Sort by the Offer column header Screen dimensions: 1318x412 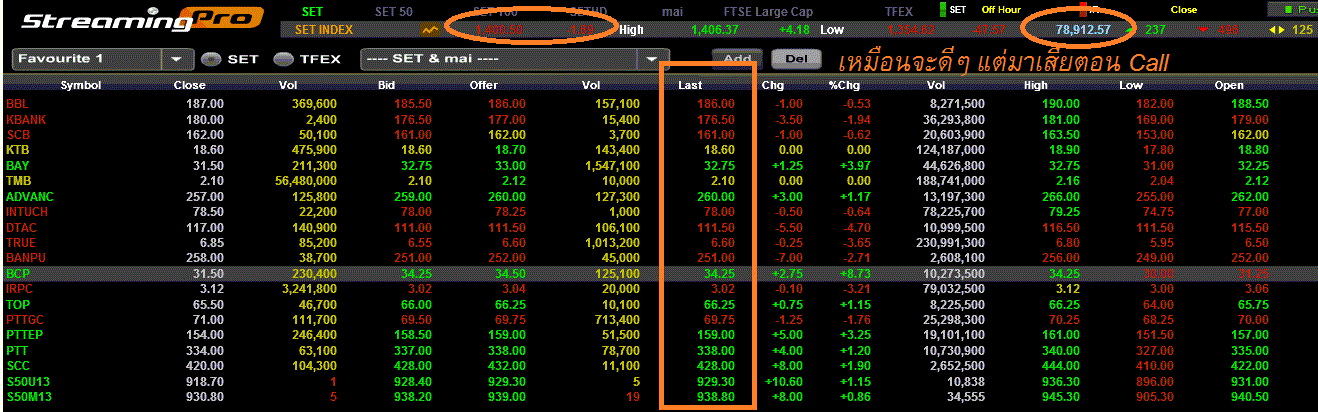(x=484, y=85)
